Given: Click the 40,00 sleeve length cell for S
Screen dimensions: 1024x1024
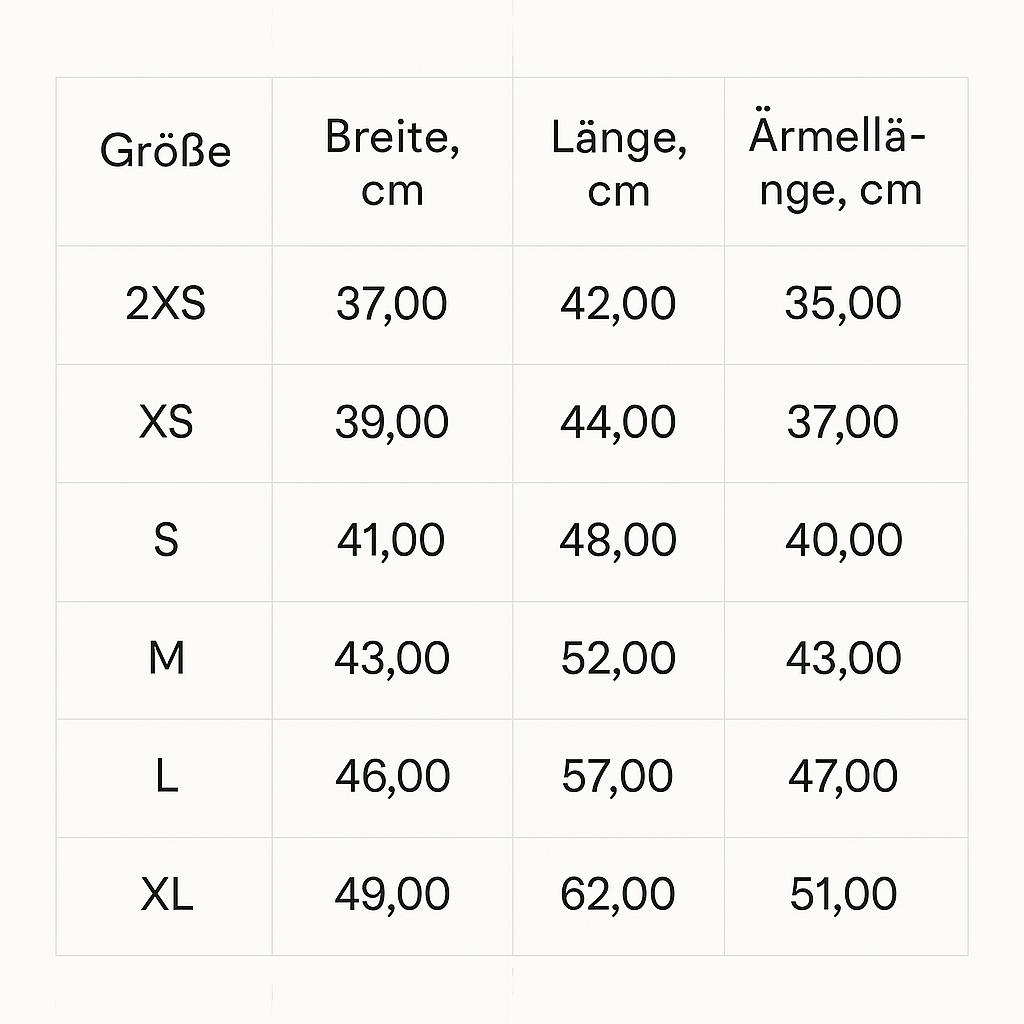Looking at the screenshot, I should click(844, 540).
